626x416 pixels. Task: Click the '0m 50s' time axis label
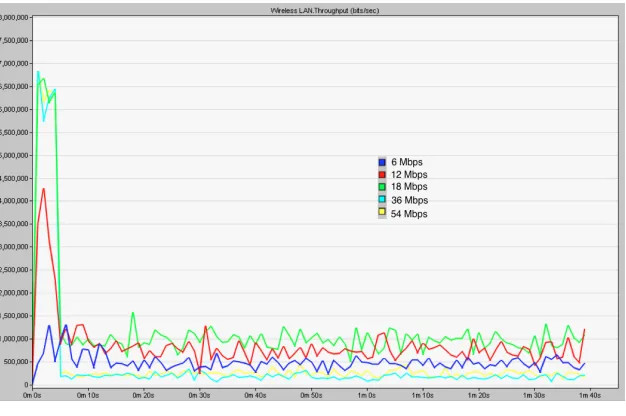point(311,395)
